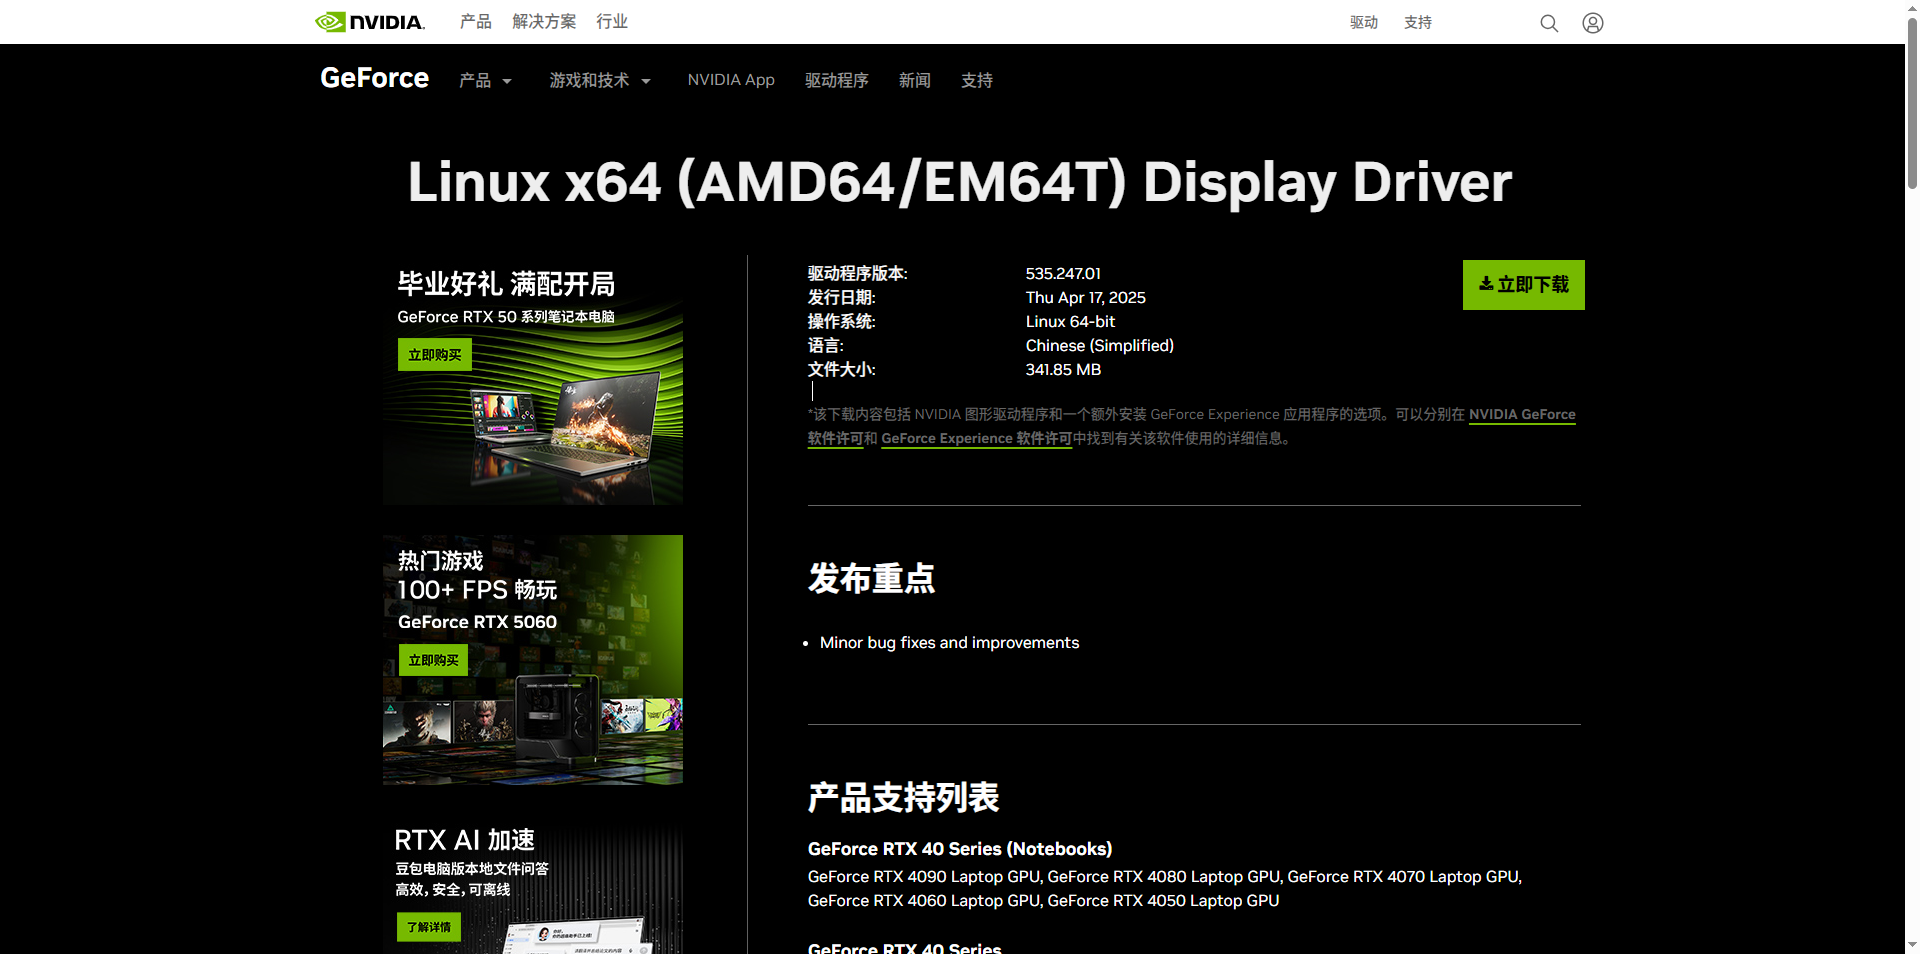Click 立即购买 on RTX 50 laptop banner

pyautogui.click(x=434, y=355)
